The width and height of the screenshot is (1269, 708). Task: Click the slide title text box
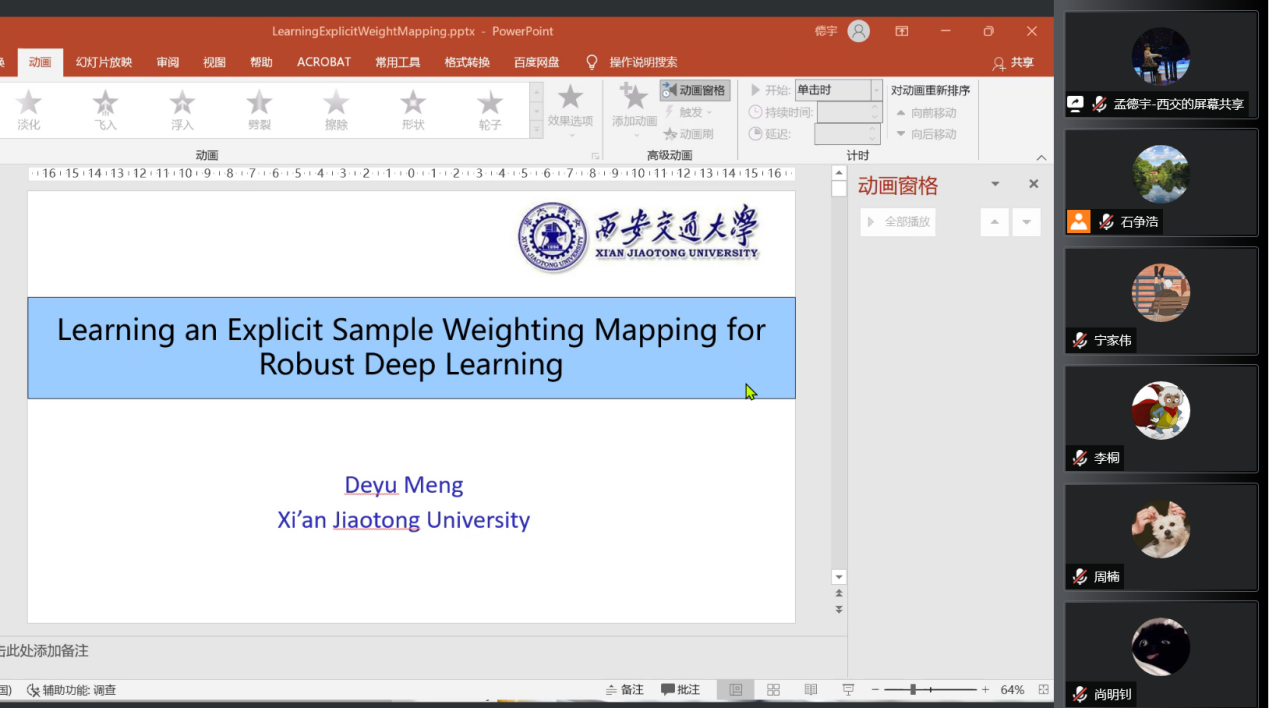click(x=411, y=347)
